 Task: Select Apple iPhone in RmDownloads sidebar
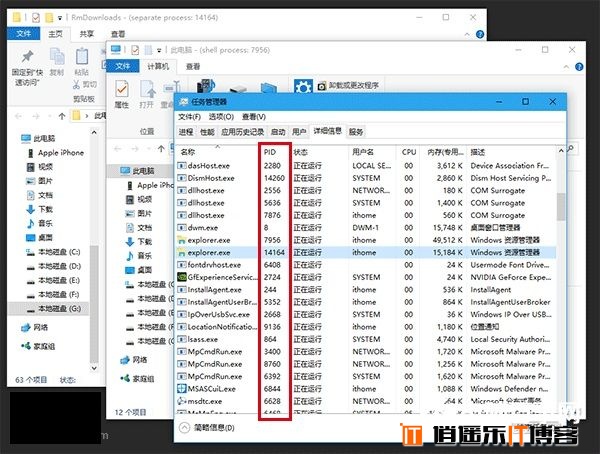pos(55,153)
